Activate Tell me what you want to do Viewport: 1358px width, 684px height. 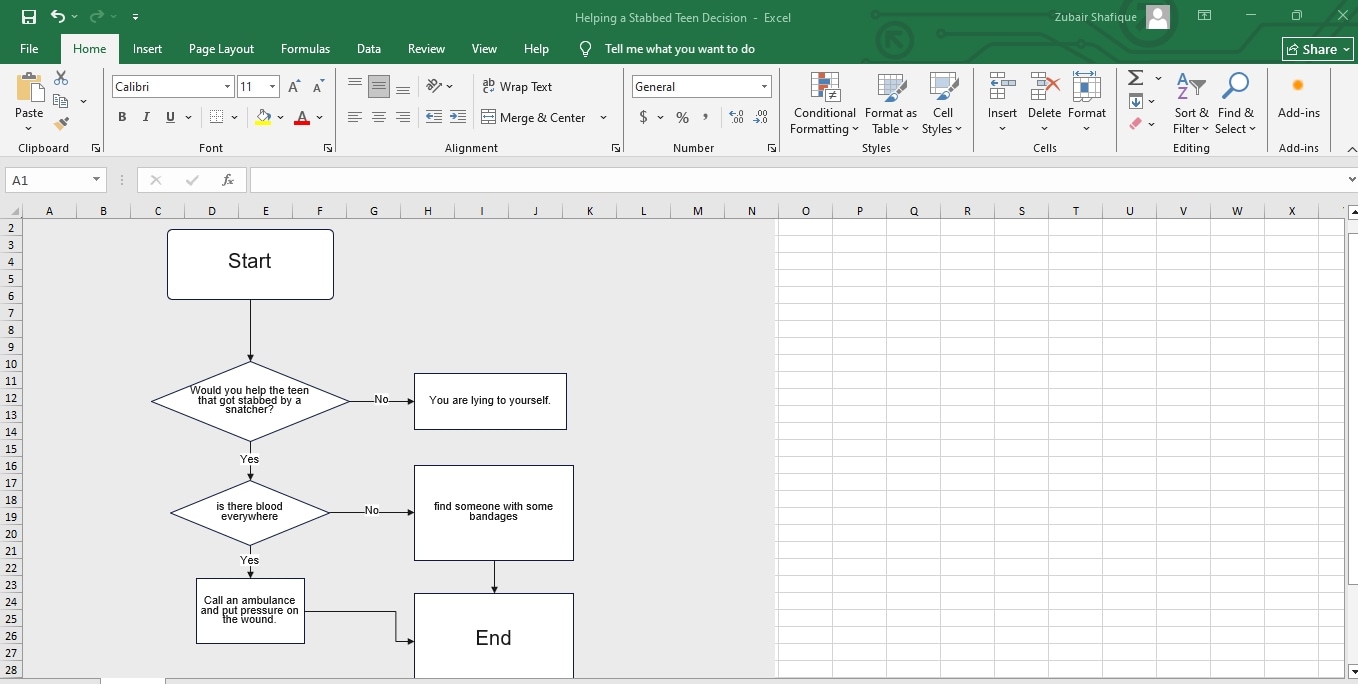(x=680, y=48)
